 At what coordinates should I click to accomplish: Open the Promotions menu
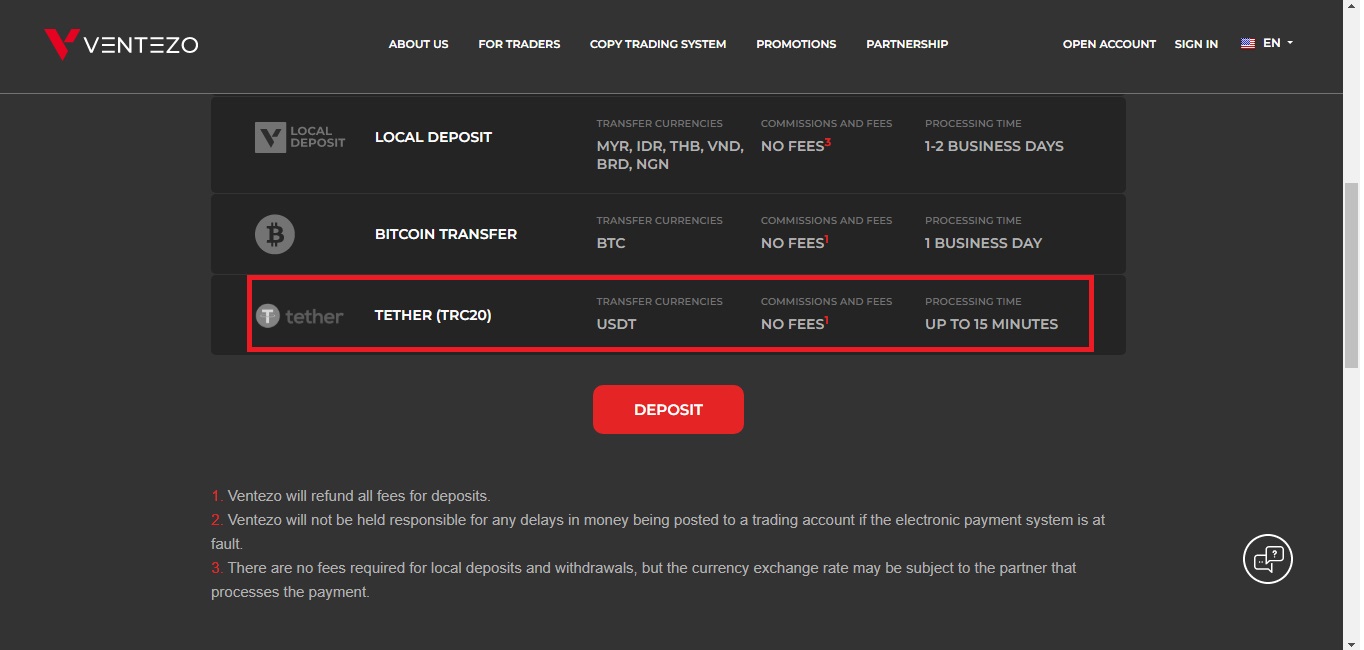point(796,44)
